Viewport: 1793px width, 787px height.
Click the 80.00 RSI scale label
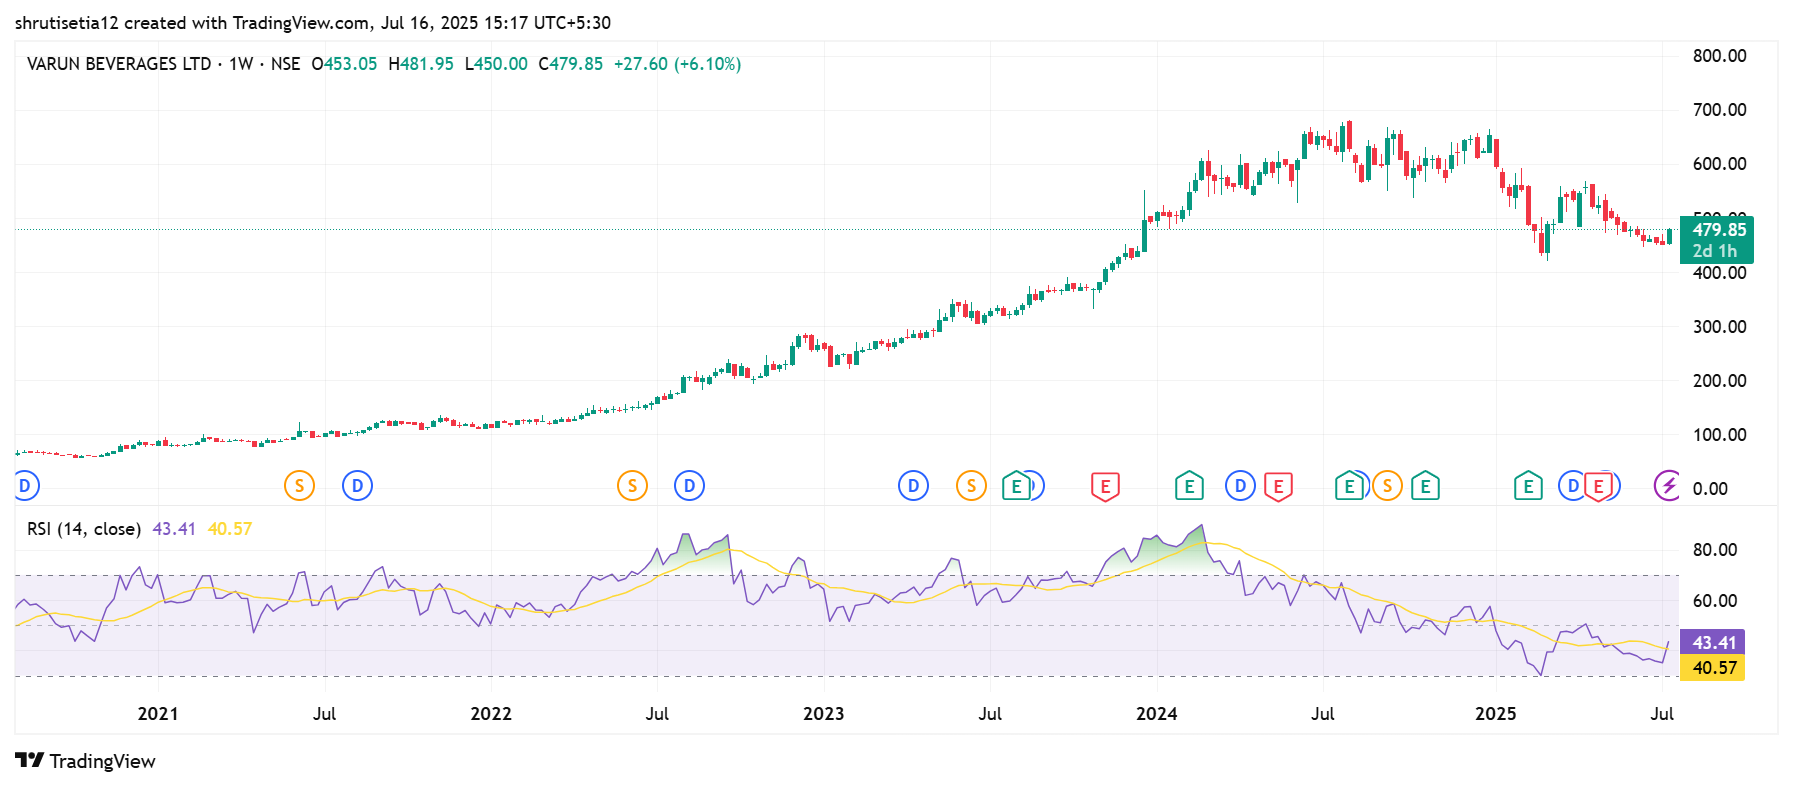(1715, 550)
